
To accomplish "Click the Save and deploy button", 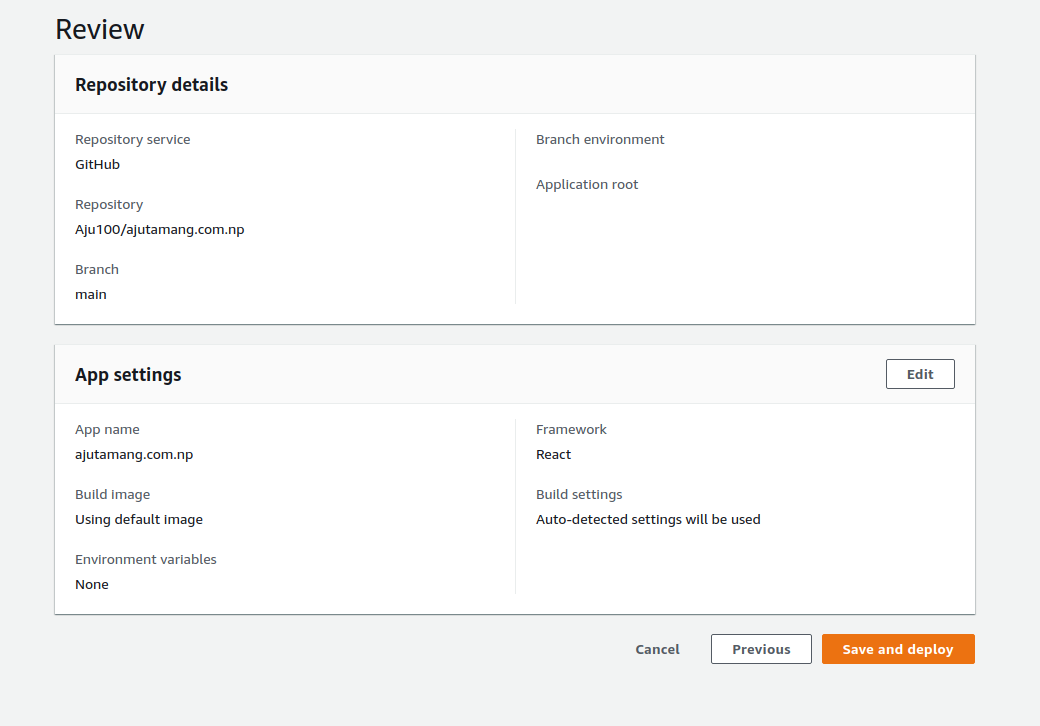I will point(897,649).
